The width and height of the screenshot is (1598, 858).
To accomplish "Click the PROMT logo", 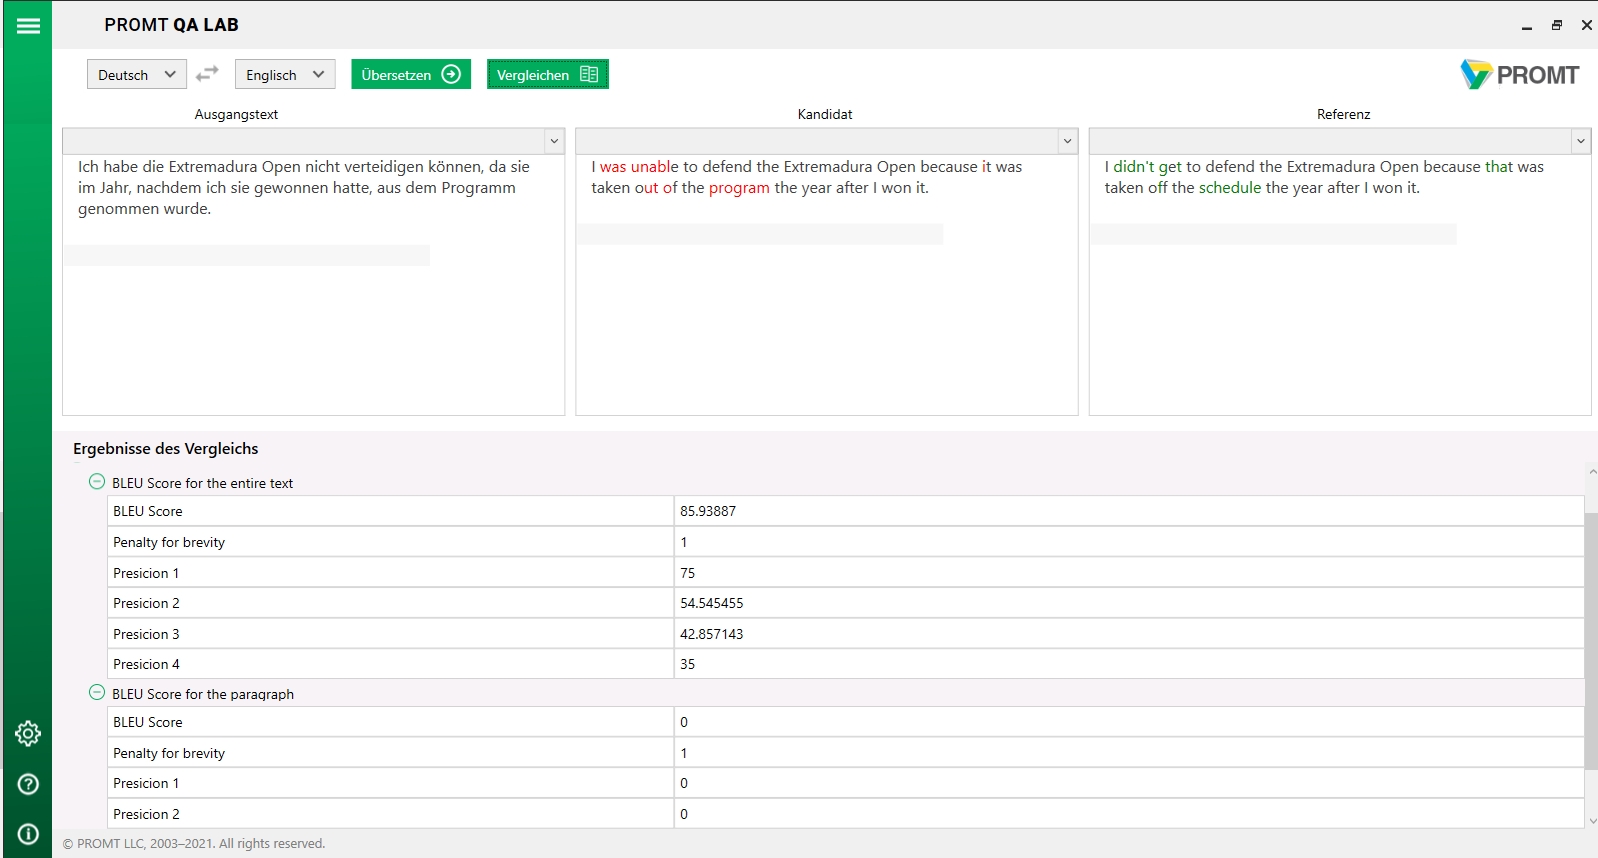I will click(1519, 75).
